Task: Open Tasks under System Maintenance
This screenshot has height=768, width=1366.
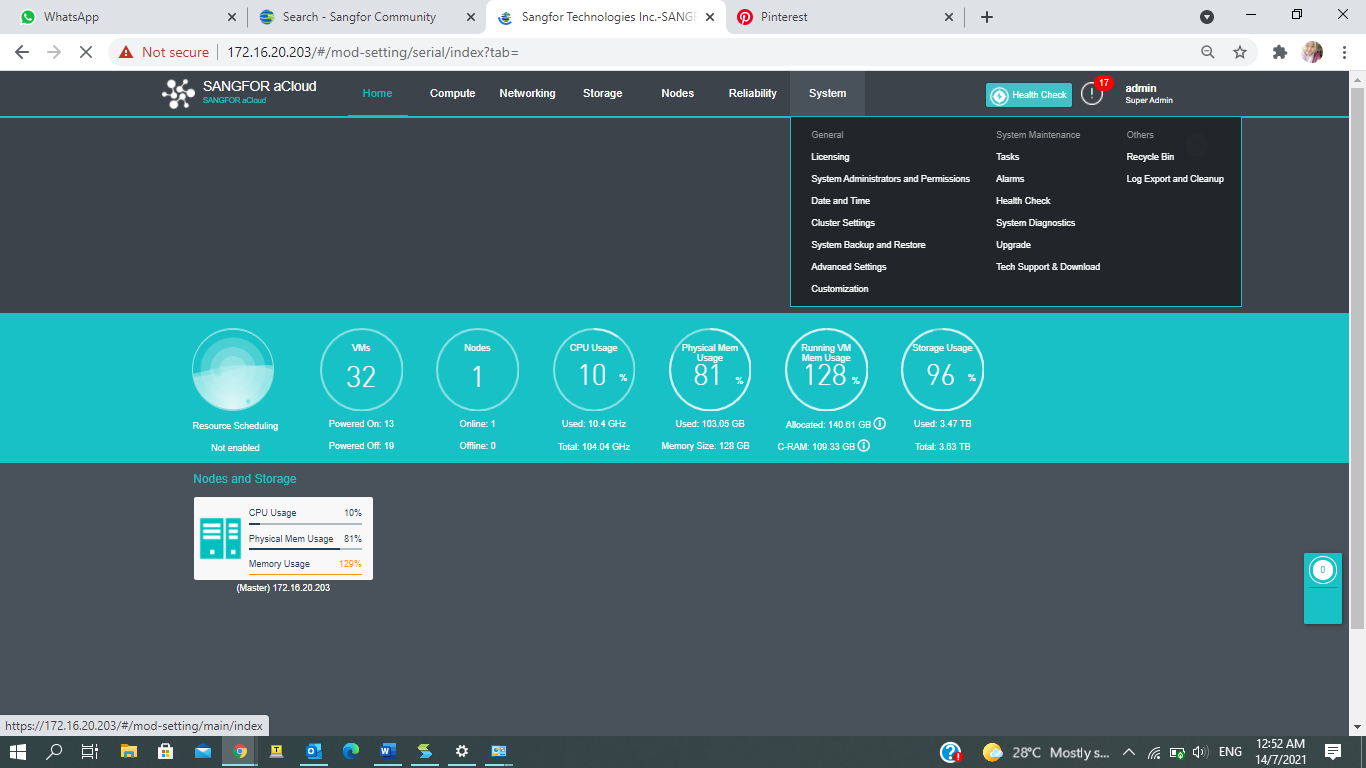Action: 1008,157
